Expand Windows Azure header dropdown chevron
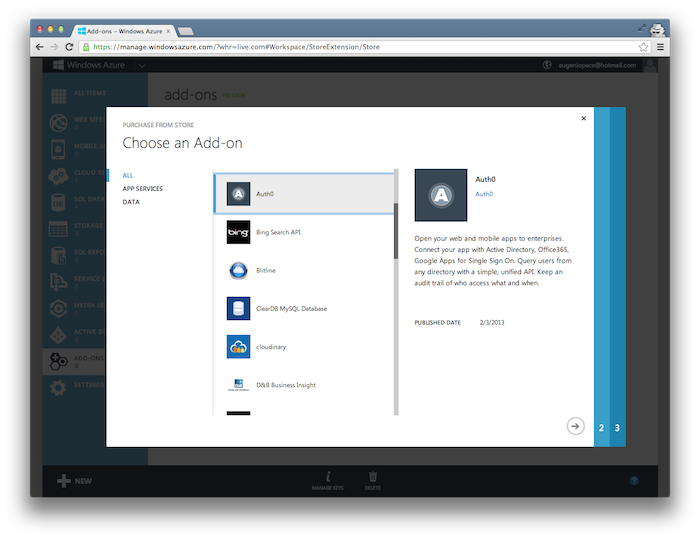 (142, 66)
